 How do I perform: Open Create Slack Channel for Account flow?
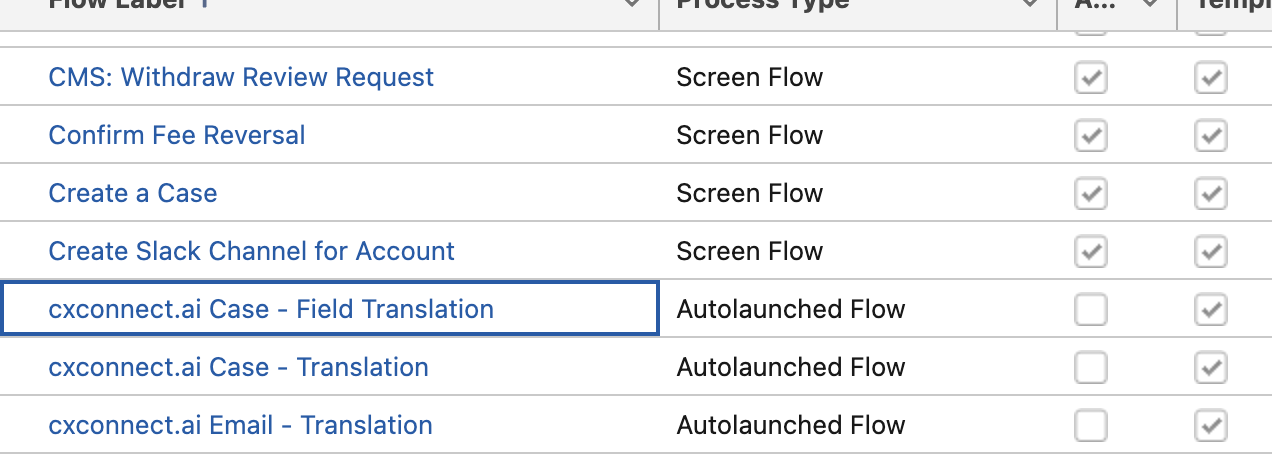pyautogui.click(x=251, y=252)
